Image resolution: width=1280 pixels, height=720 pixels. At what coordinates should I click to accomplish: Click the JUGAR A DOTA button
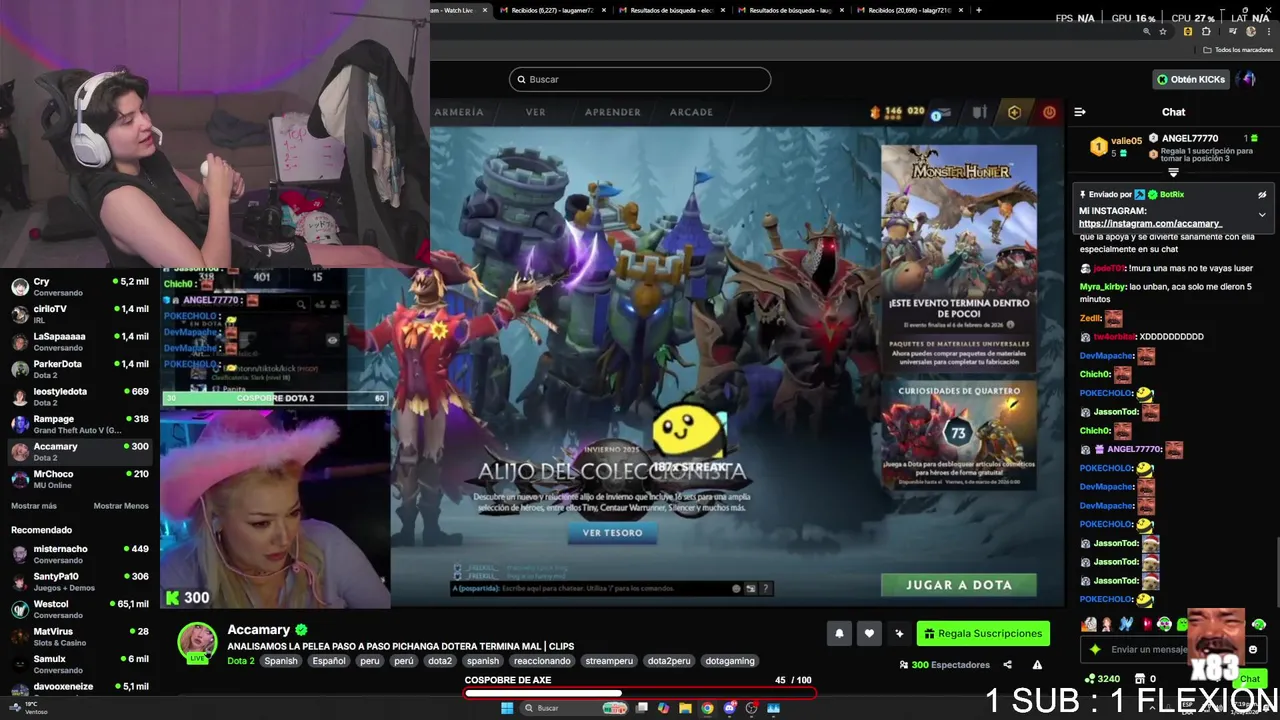958,585
